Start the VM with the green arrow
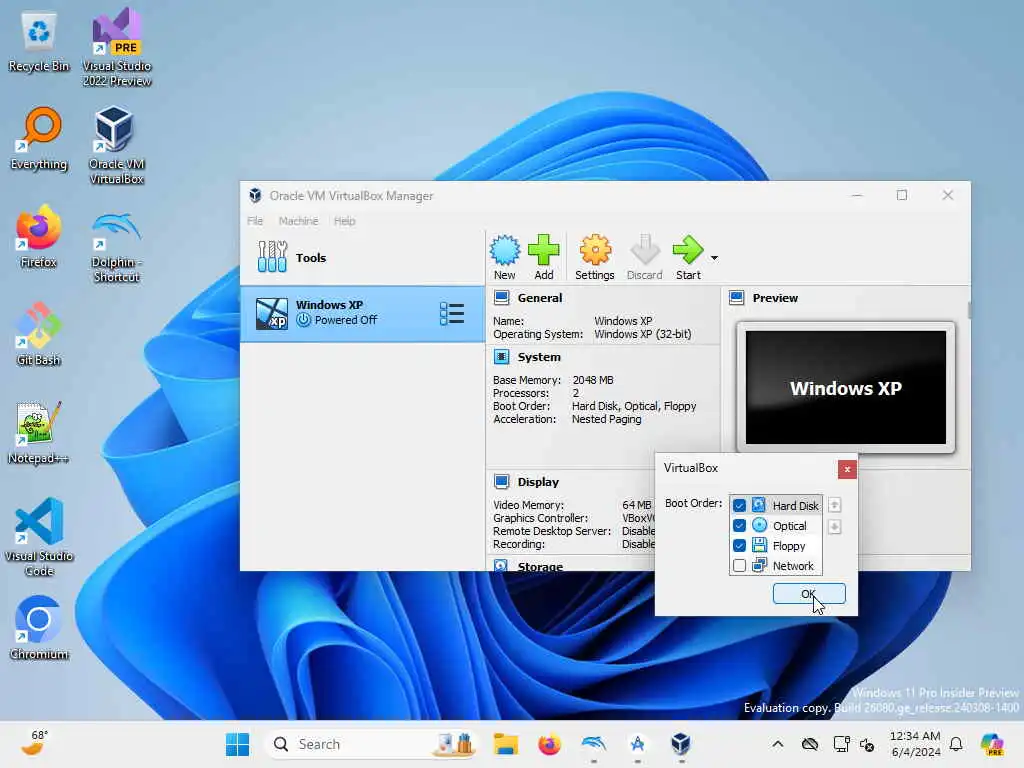 tap(688, 257)
